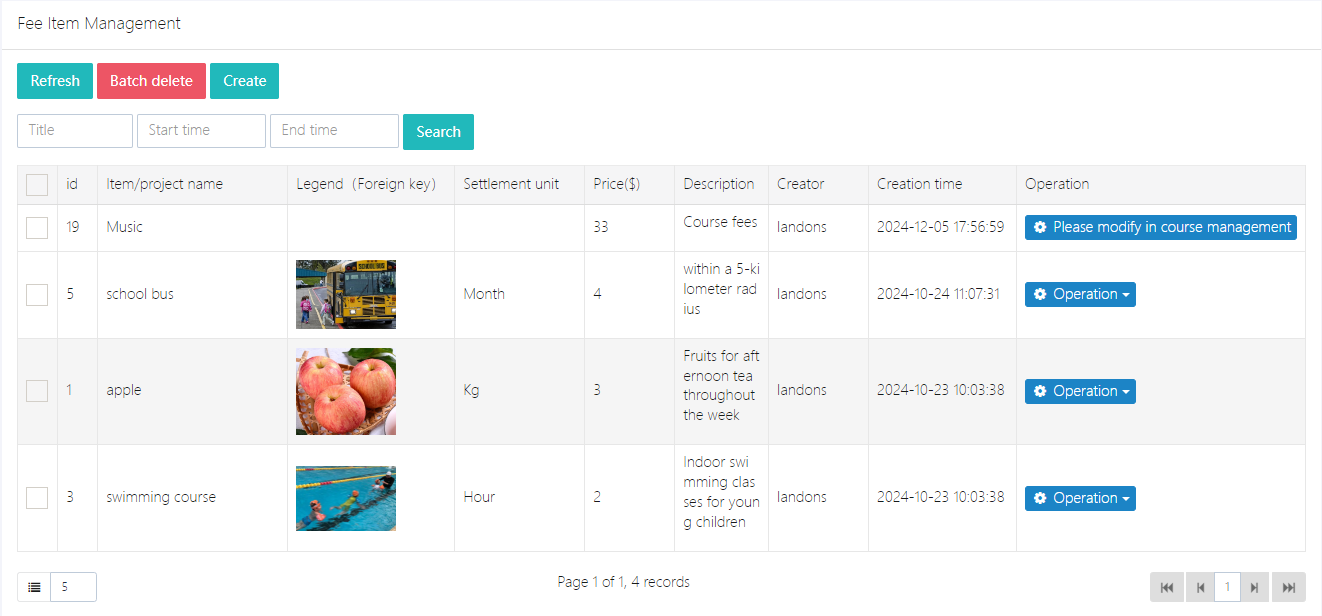Open the apple legend picture
1322x616 pixels.
click(x=346, y=391)
